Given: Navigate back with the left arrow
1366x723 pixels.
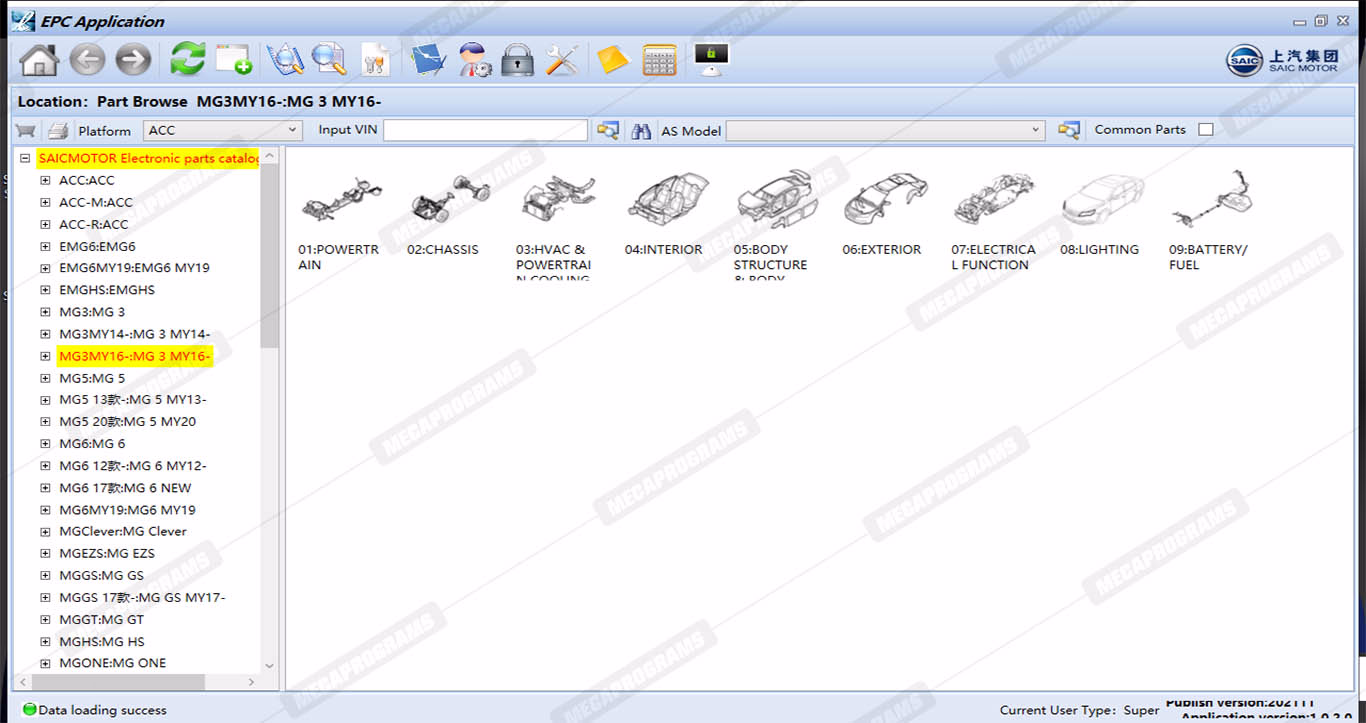Looking at the screenshot, I should (87, 60).
